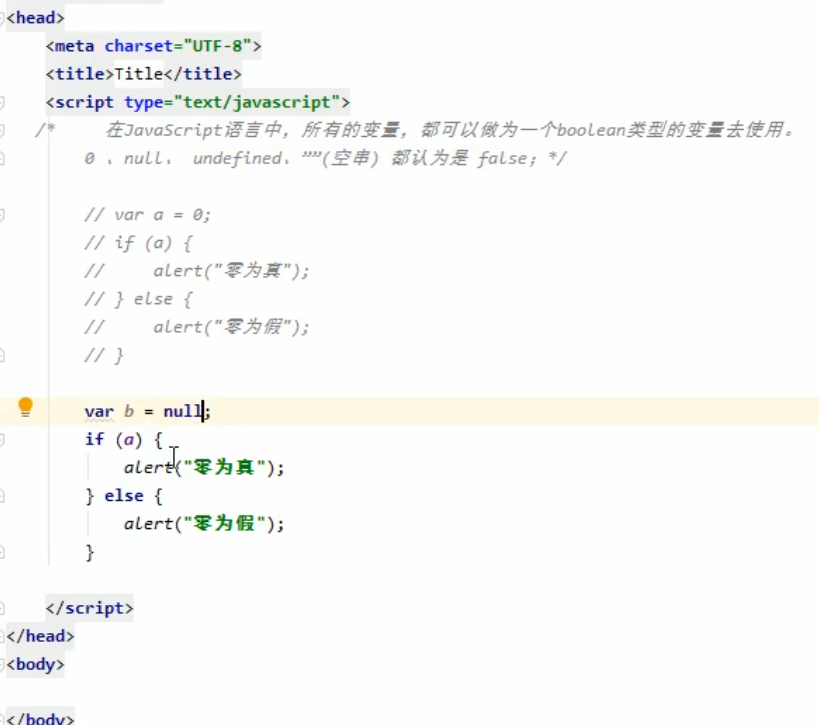Click the comment line starting '在JavaScript语言中'

tap(450, 130)
